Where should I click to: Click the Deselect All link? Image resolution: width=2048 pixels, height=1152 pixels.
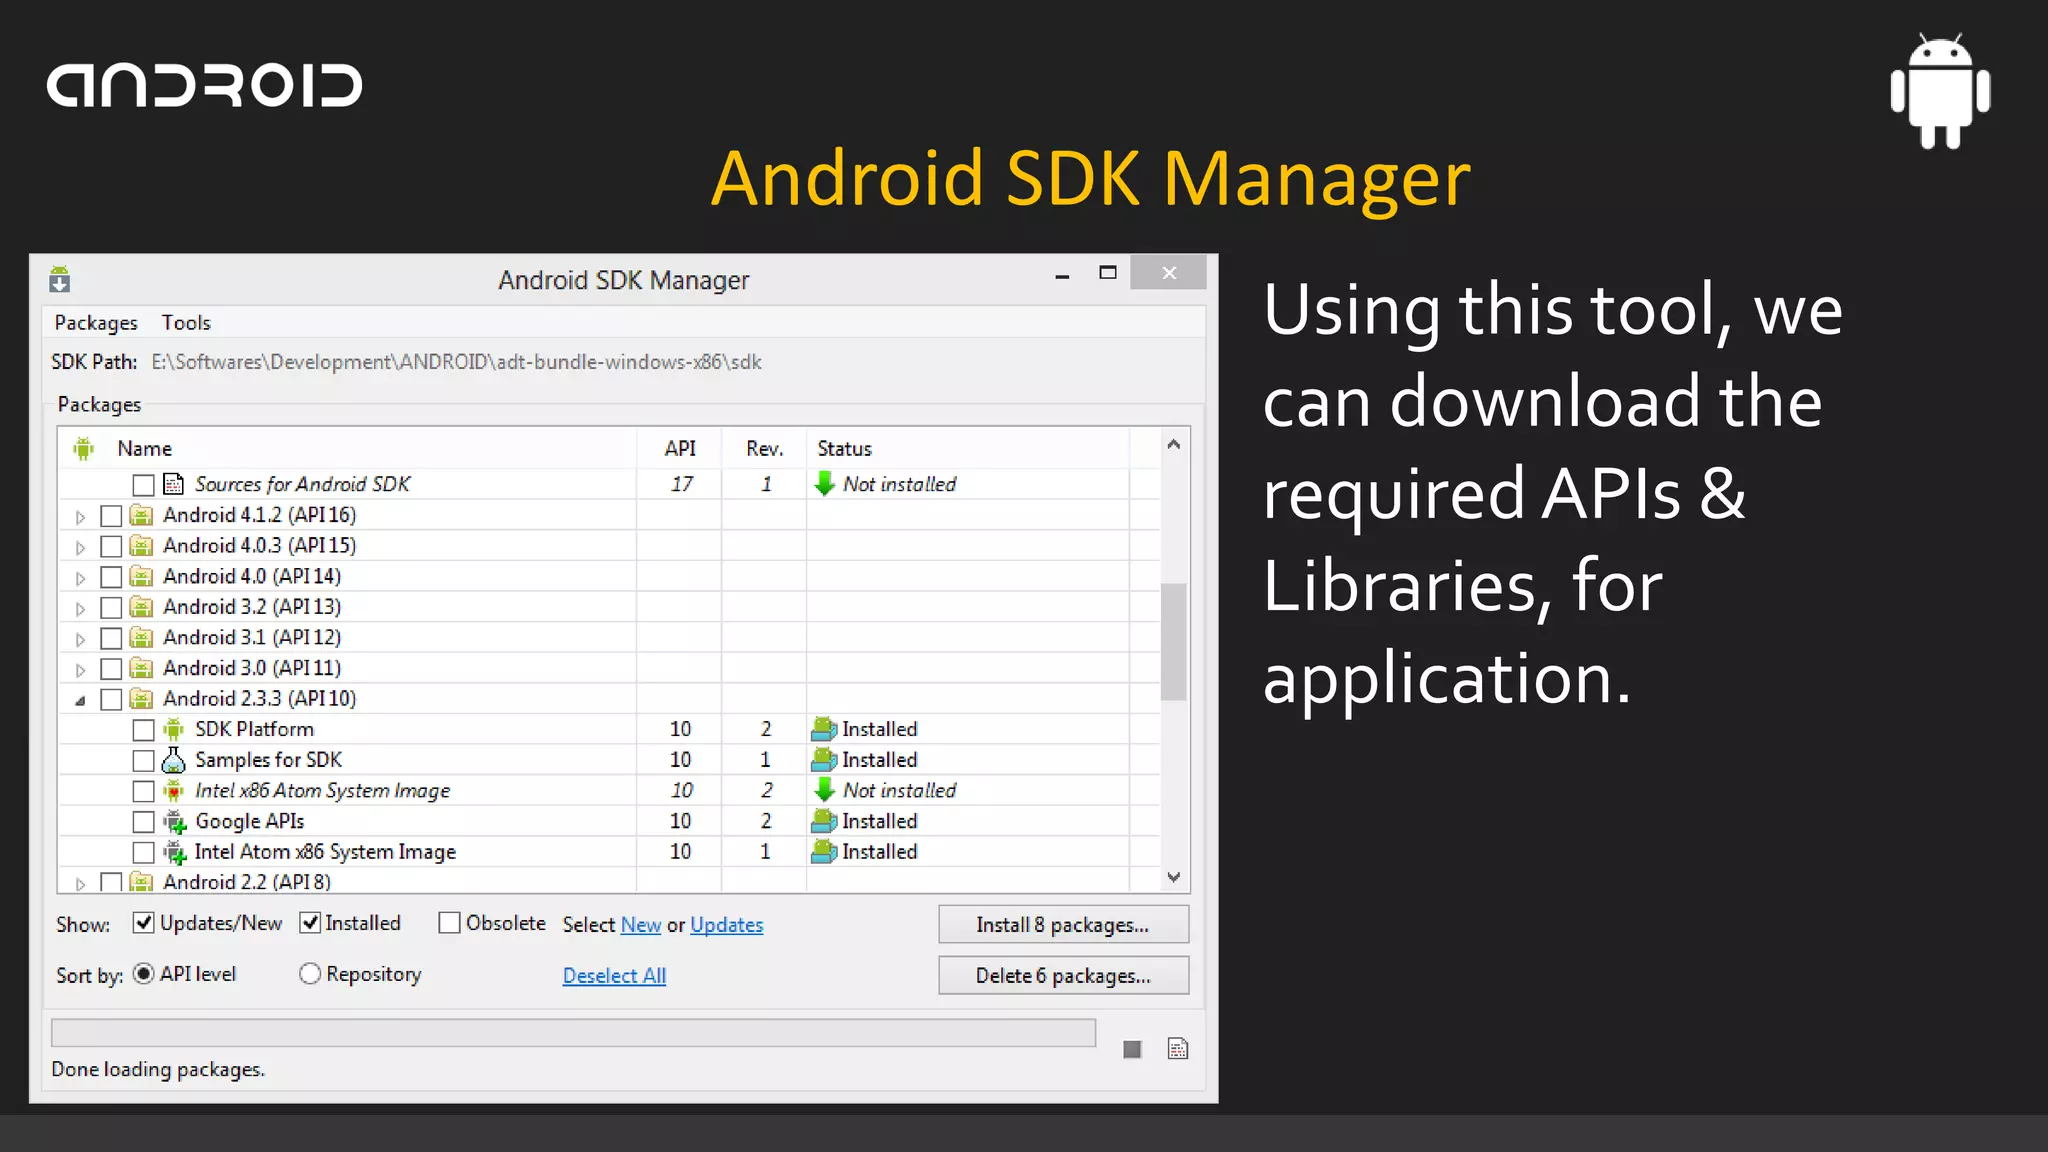(614, 976)
